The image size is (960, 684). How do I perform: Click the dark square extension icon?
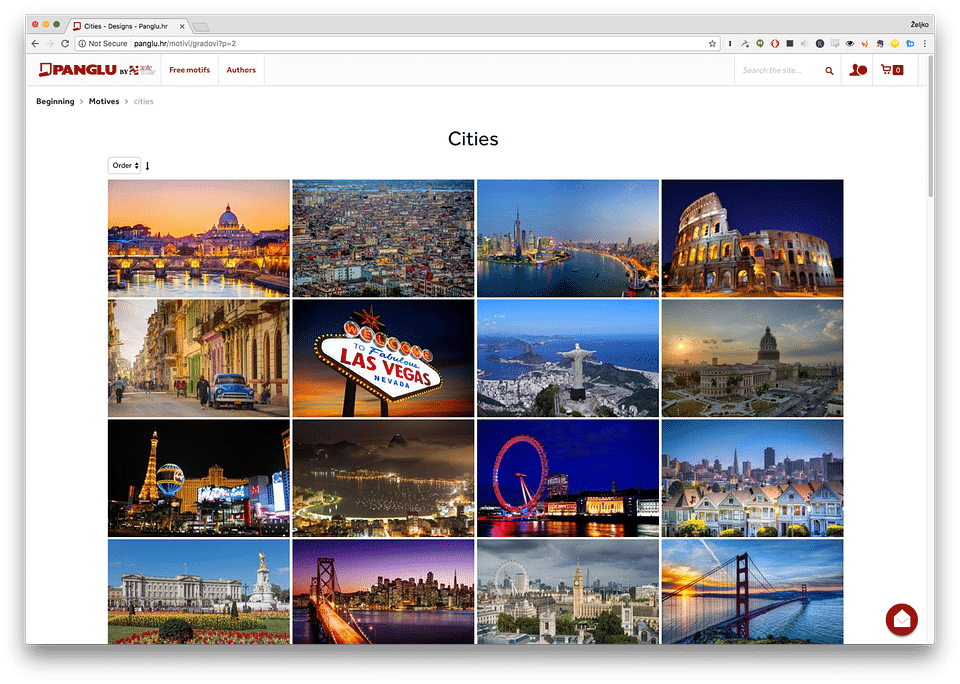click(x=790, y=43)
